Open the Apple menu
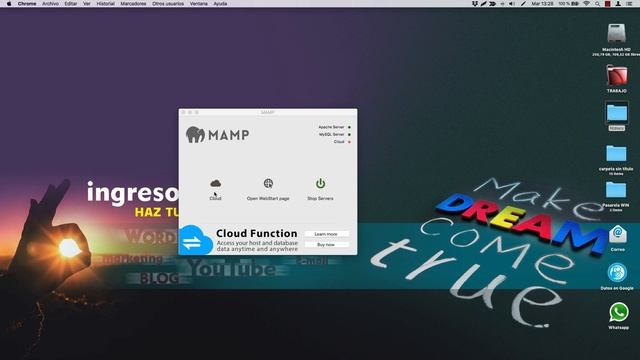Viewport: 640px width, 360px height. tap(9, 4)
